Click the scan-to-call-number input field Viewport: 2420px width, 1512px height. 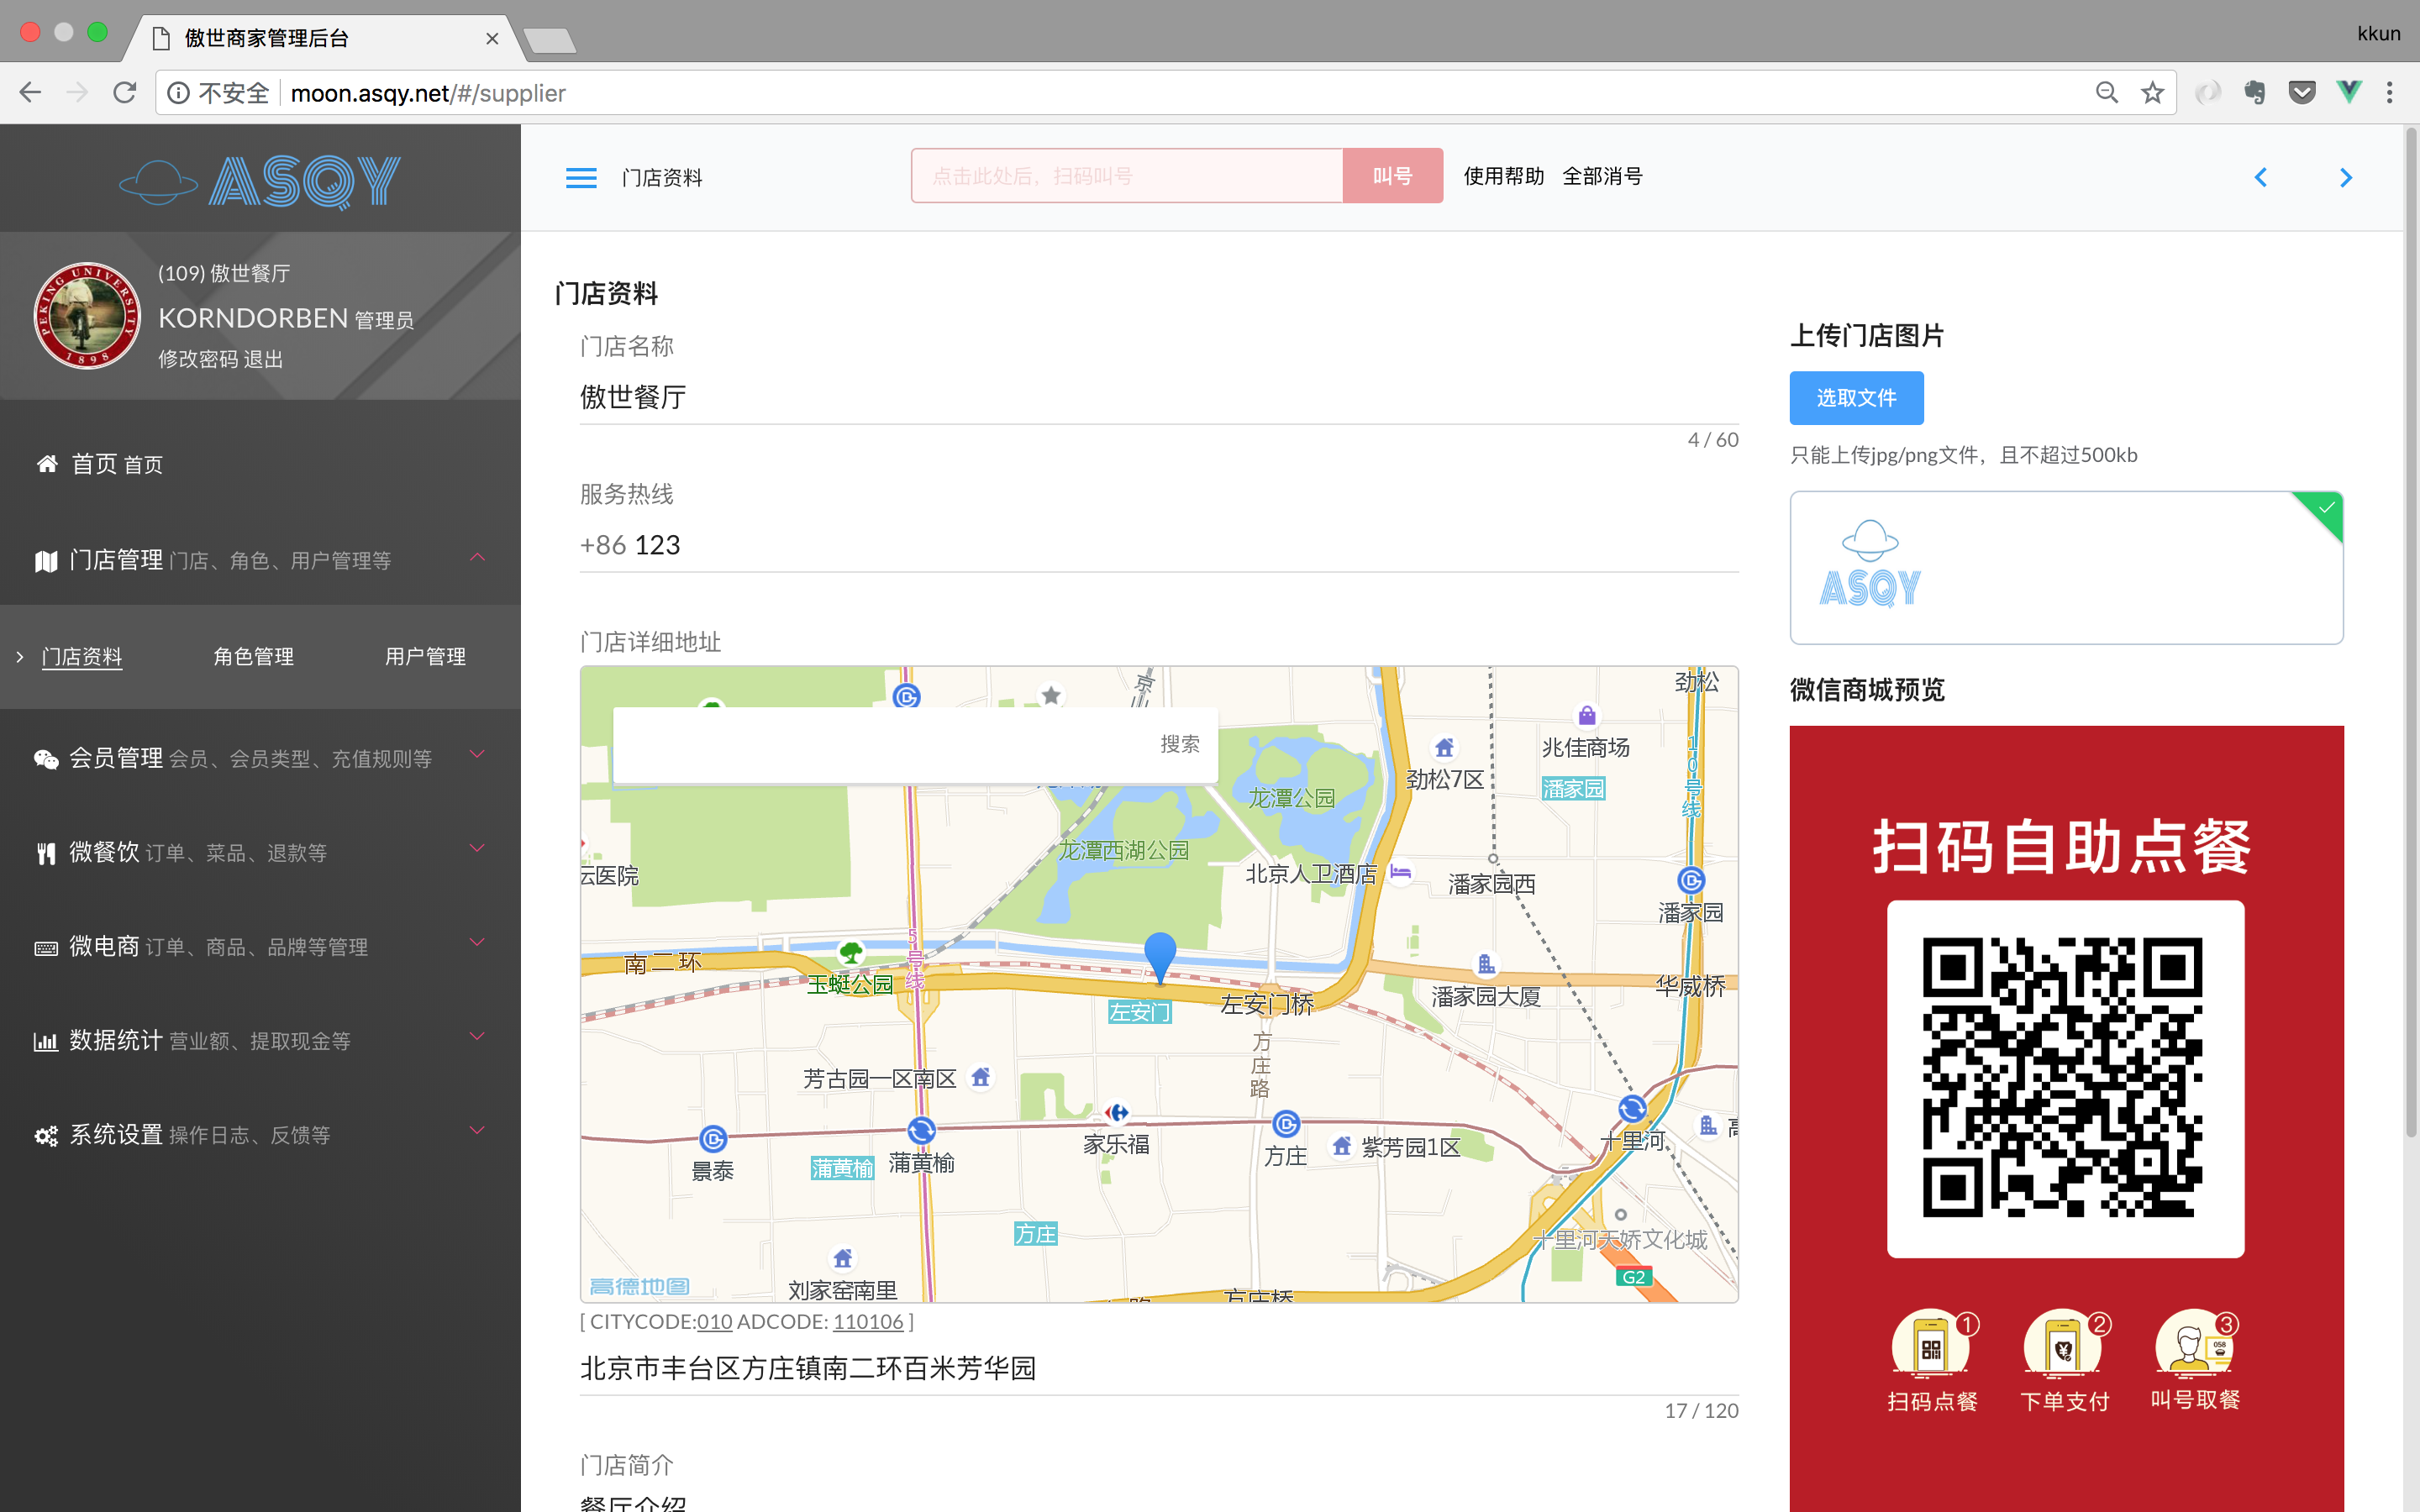[1127, 176]
